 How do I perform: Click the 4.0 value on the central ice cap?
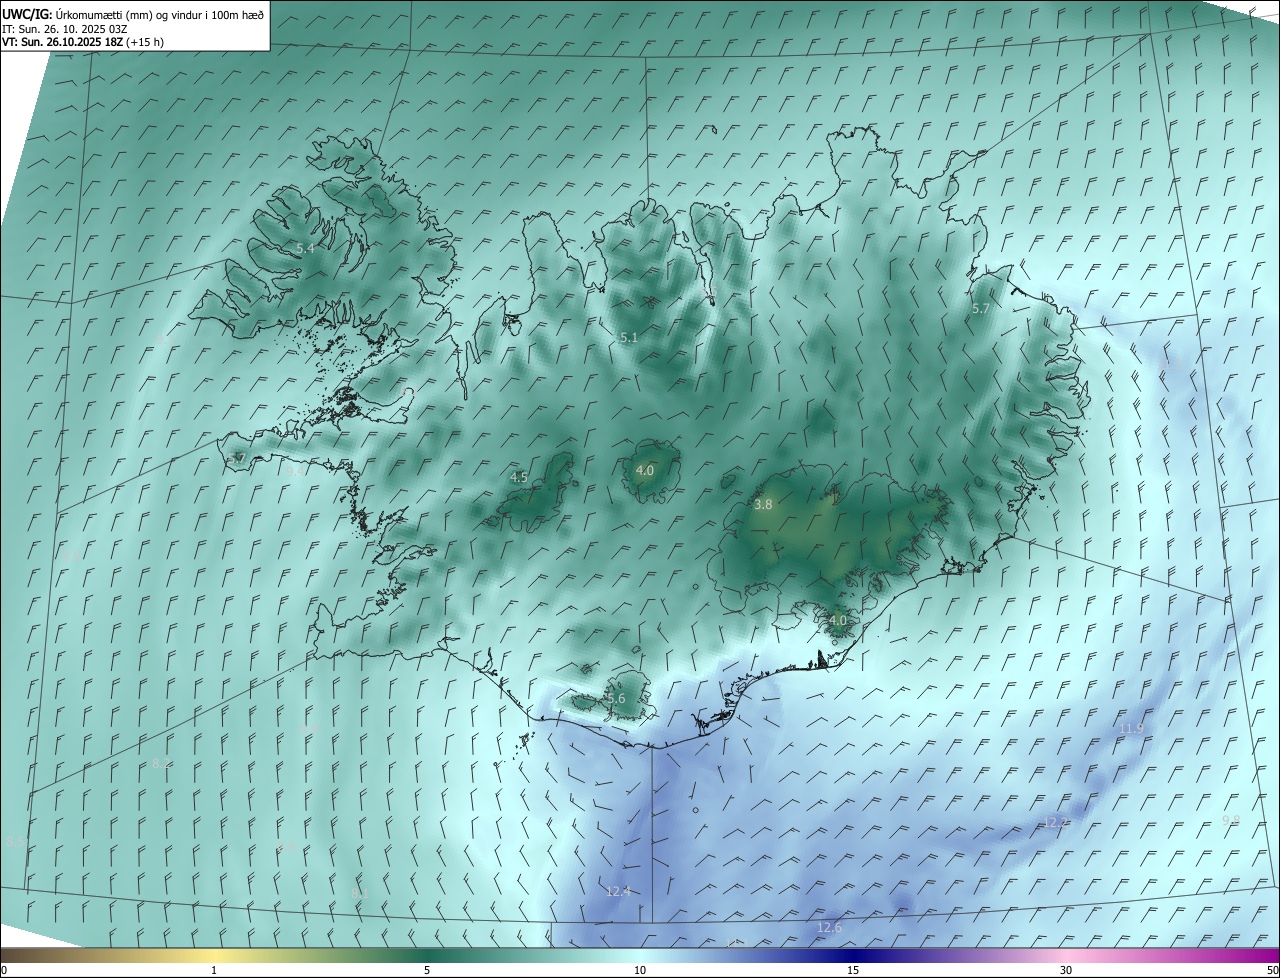tap(645, 470)
